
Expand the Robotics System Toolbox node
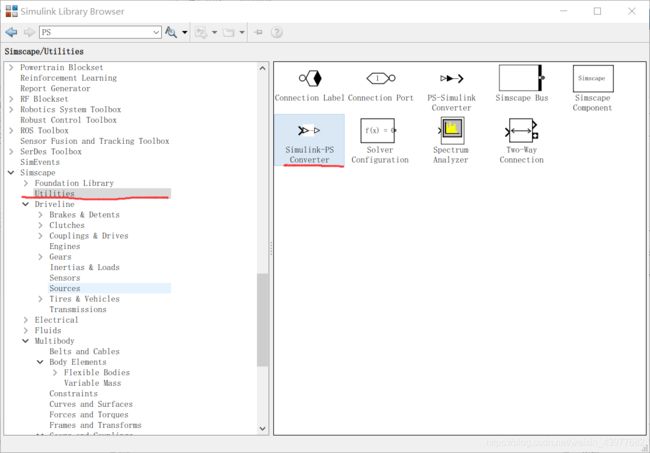[x=11, y=109]
